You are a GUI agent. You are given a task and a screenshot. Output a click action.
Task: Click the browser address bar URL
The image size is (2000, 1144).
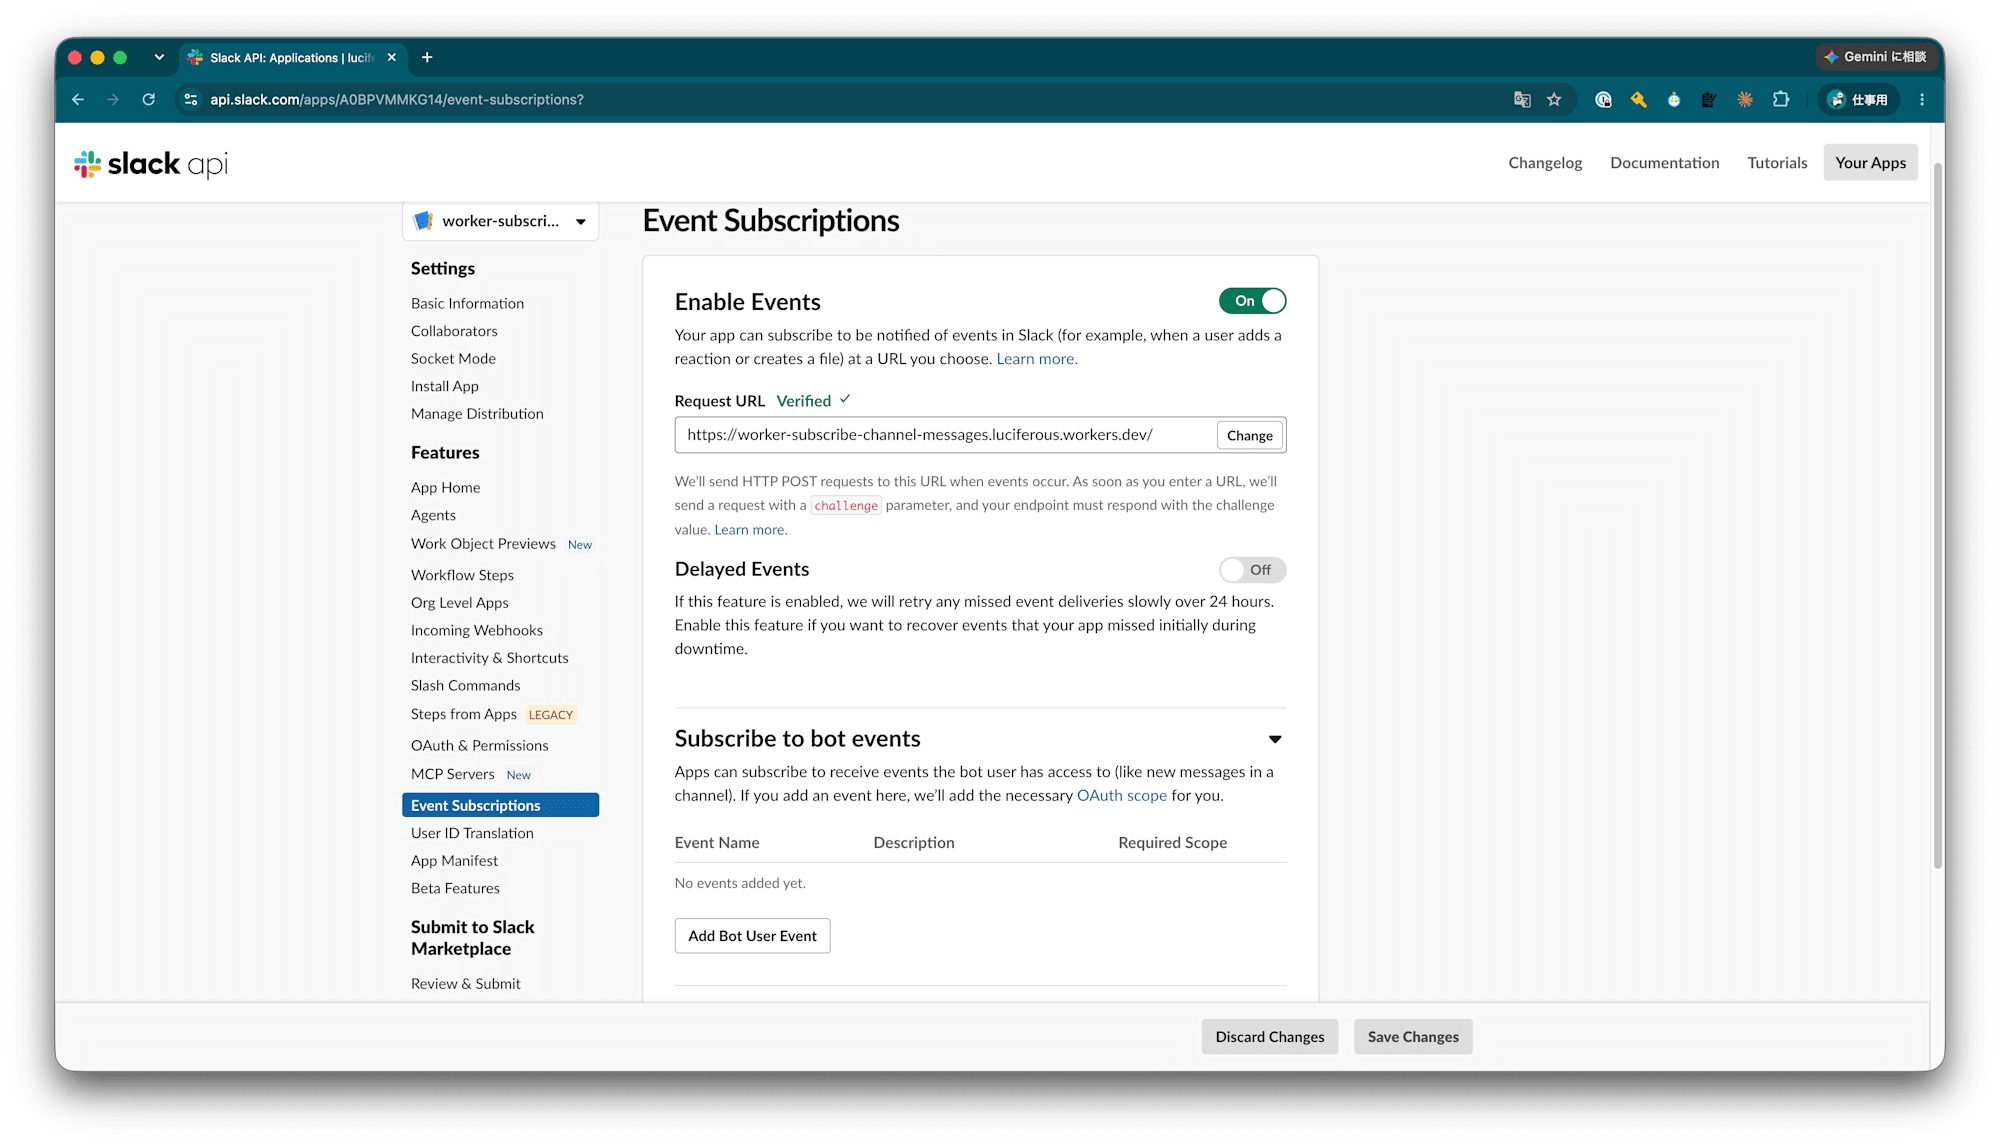coord(396,100)
